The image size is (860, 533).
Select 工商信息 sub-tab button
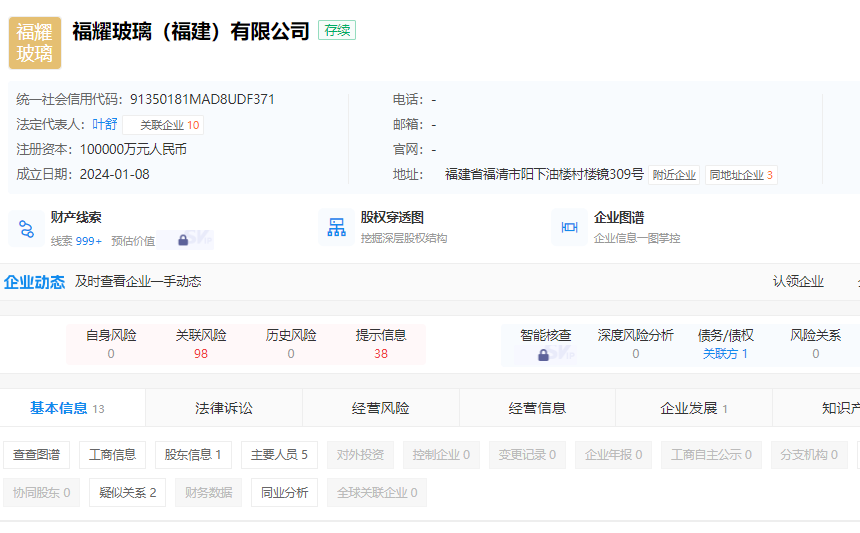112,455
